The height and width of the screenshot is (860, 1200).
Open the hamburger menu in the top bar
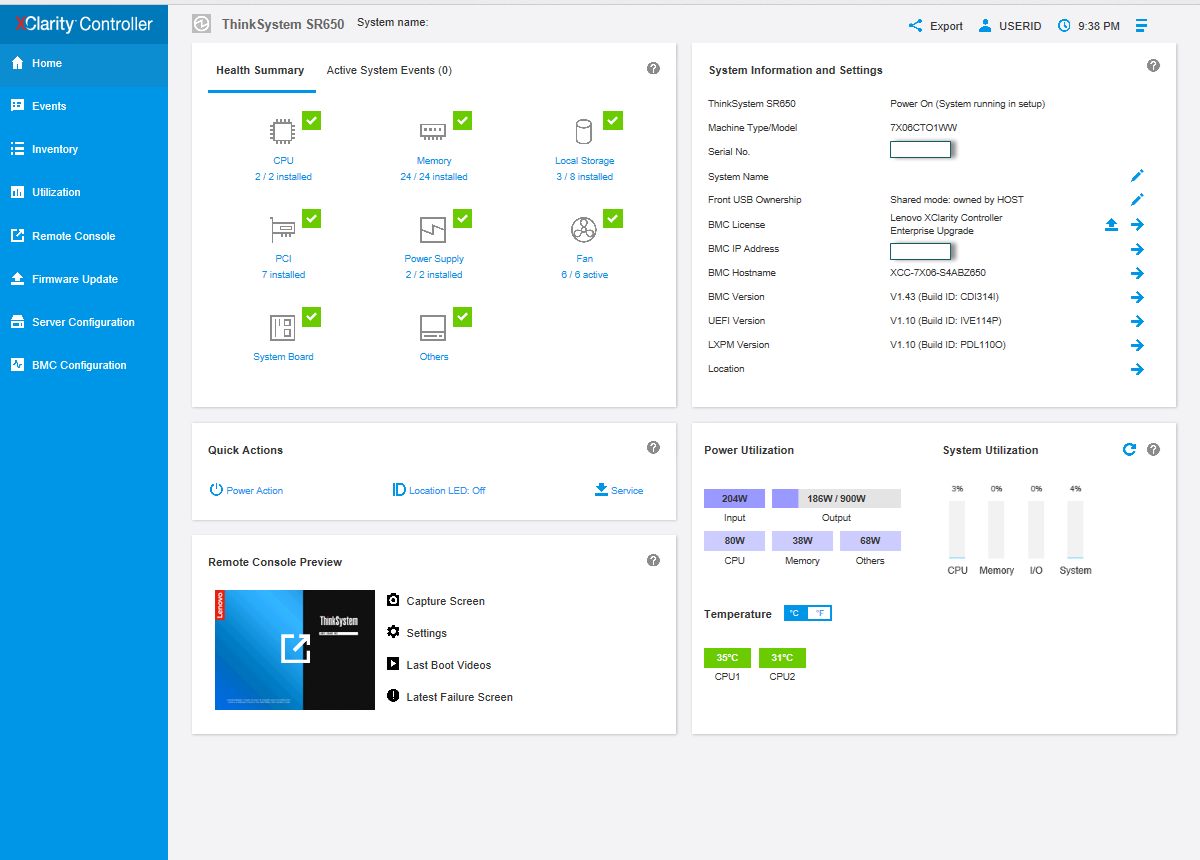click(x=1141, y=26)
